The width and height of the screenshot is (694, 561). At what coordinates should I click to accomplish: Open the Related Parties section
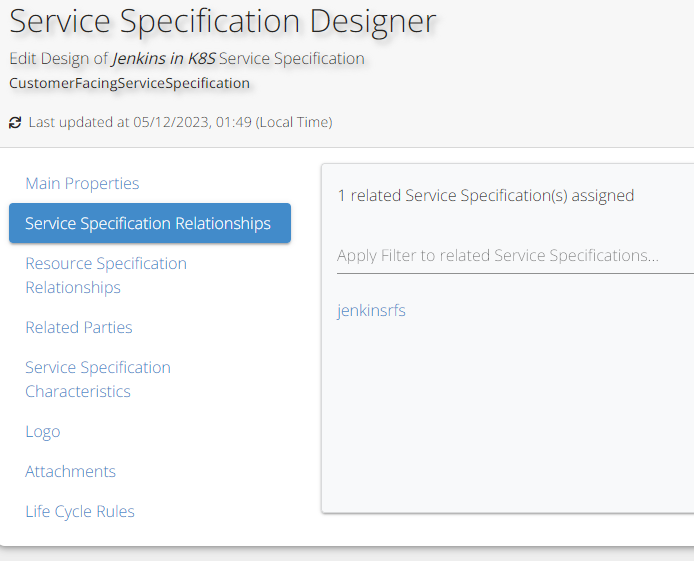click(79, 327)
